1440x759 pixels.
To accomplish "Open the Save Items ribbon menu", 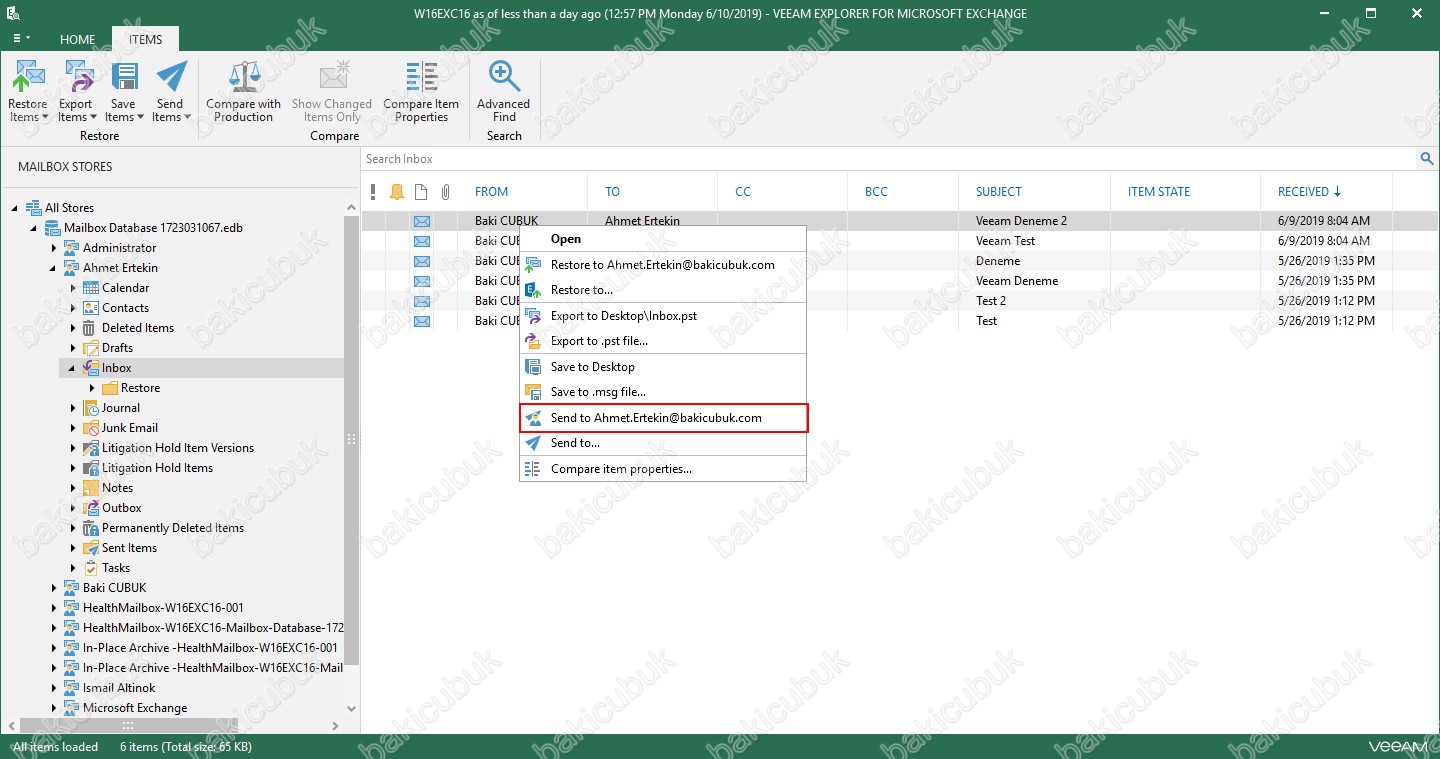I will [x=123, y=91].
